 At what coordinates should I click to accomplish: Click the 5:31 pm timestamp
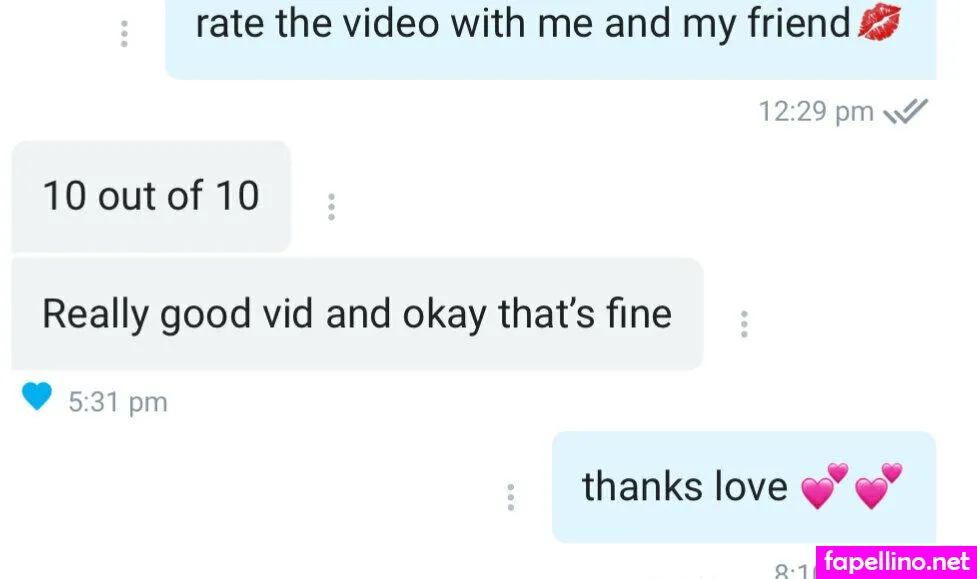[118, 402]
